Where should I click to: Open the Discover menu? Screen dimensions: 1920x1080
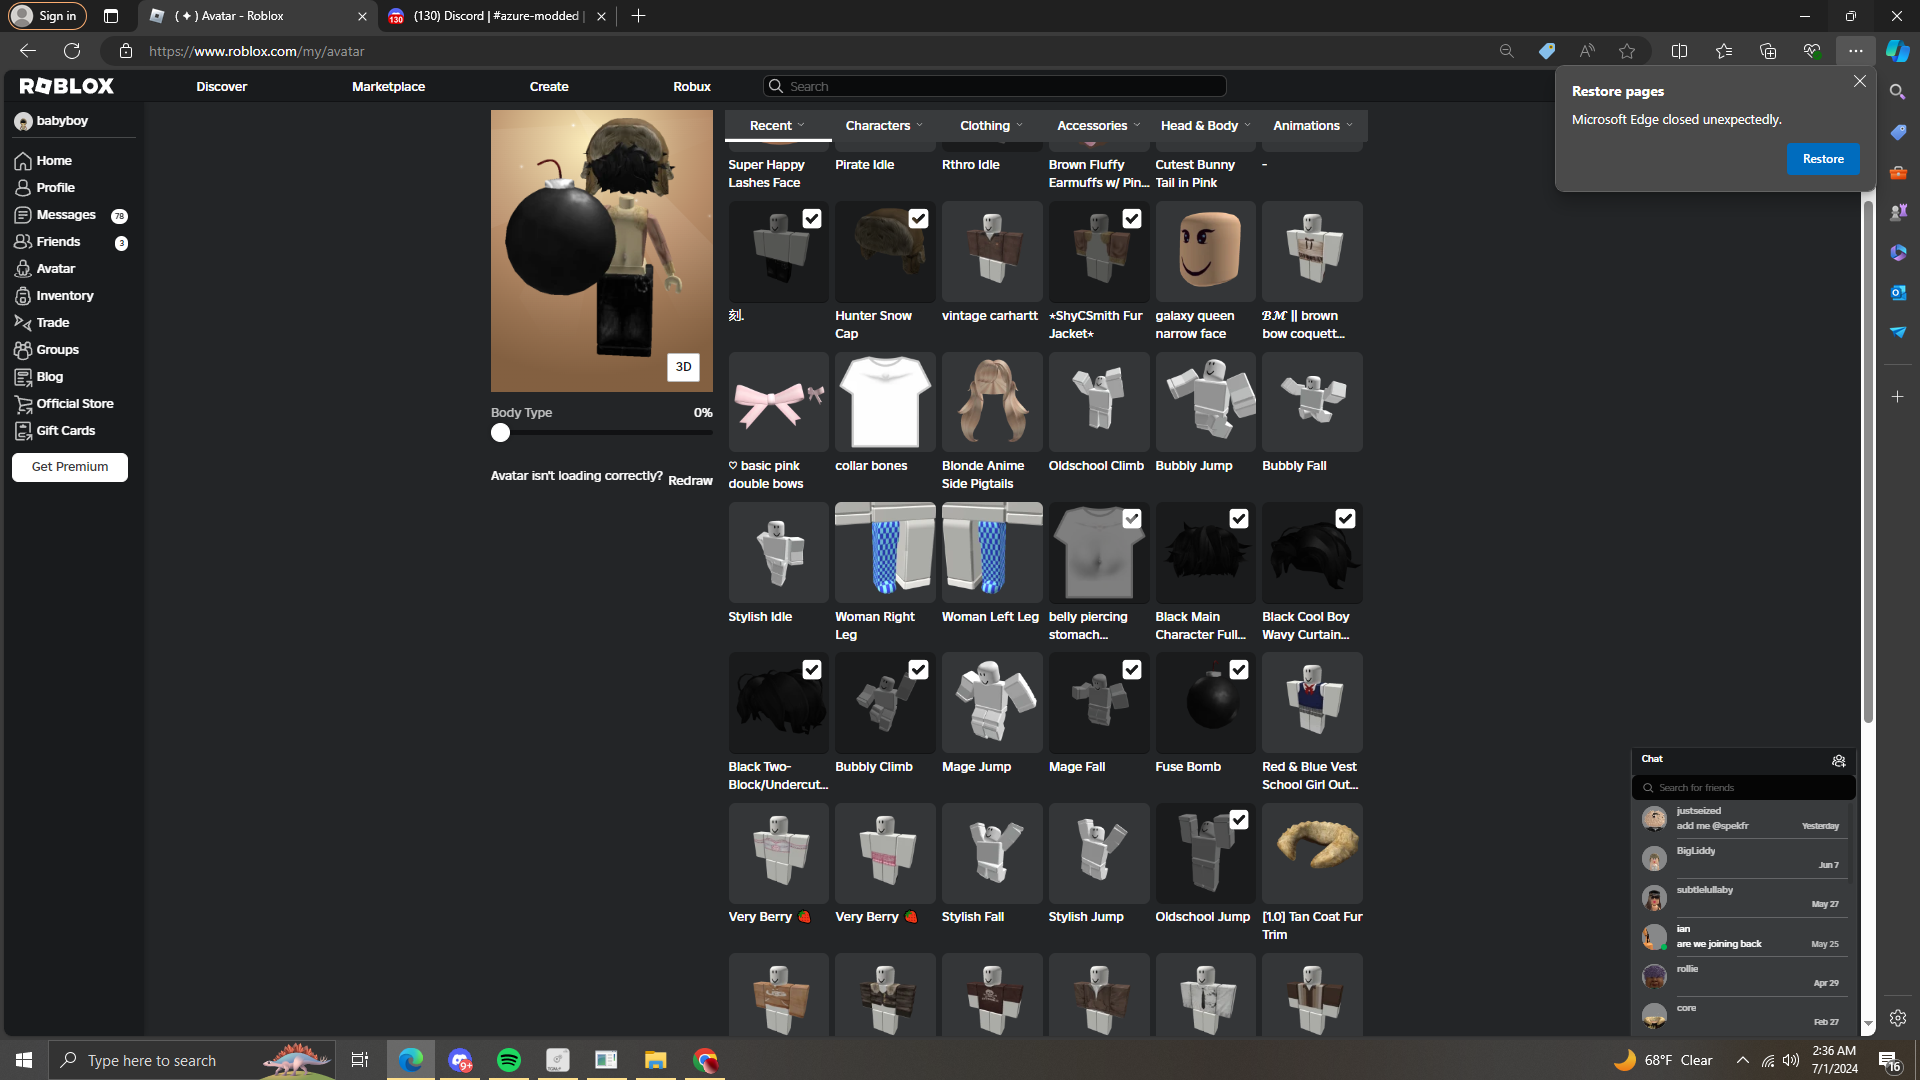(x=221, y=87)
